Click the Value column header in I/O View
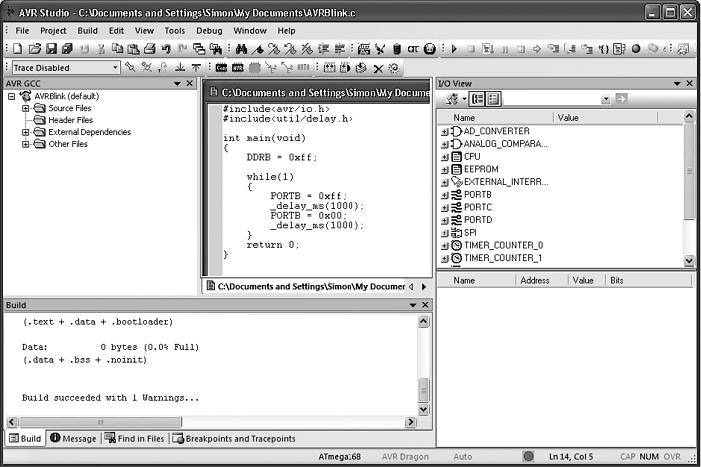The image size is (701, 467). (568, 117)
